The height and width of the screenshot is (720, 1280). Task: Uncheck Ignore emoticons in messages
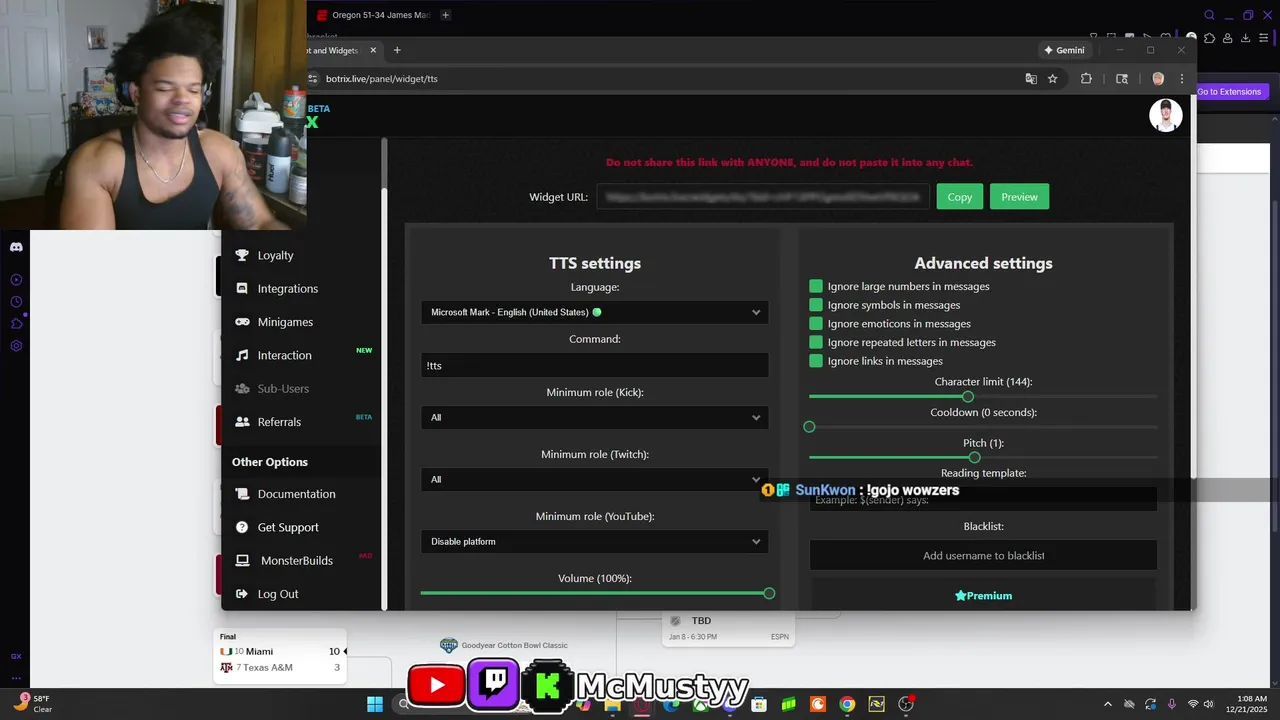click(x=816, y=324)
